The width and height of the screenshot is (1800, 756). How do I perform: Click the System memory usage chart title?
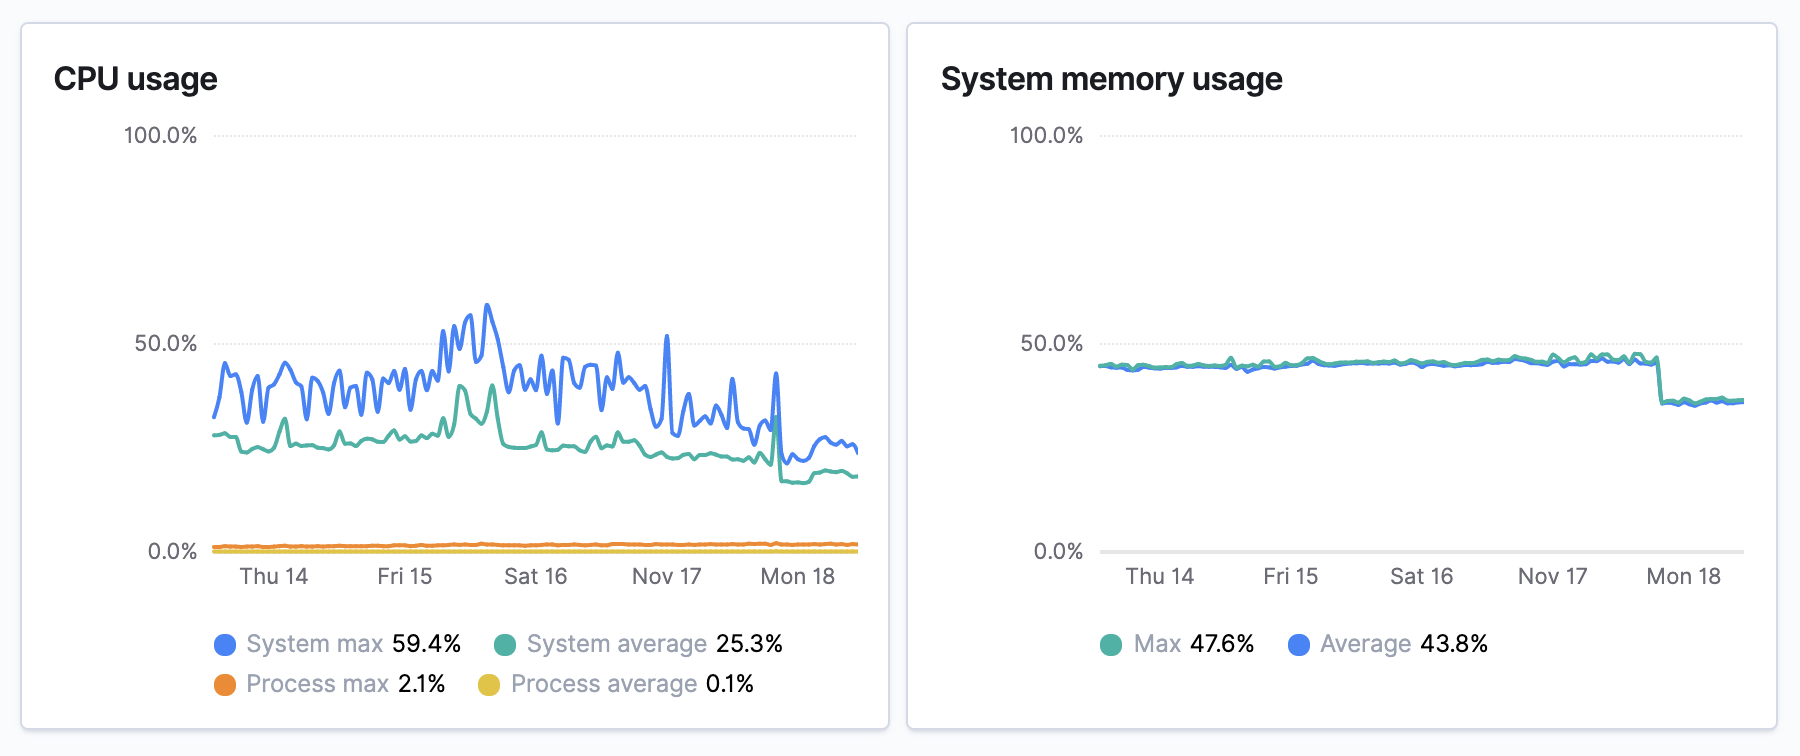click(1112, 79)
